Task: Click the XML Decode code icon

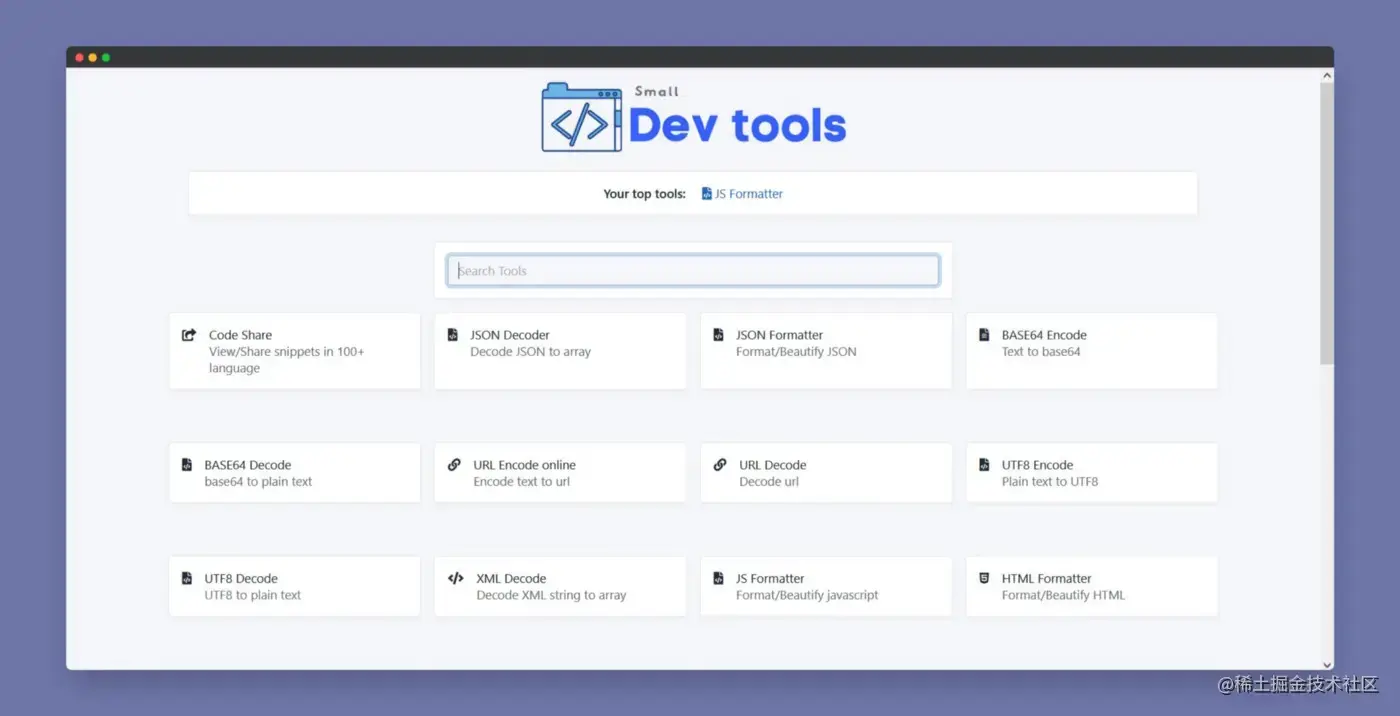Action: [455, 578]
